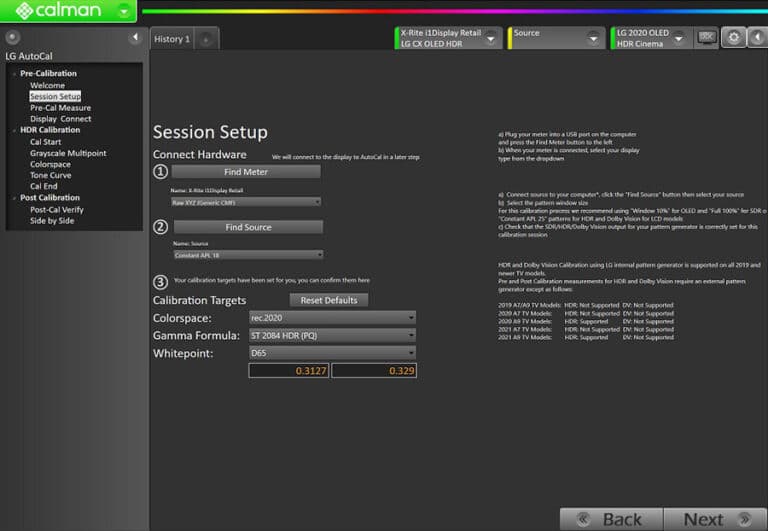Click the round icon above LG AutoCal
Viewport: 768px width, 531px height.
pos(12,38)
